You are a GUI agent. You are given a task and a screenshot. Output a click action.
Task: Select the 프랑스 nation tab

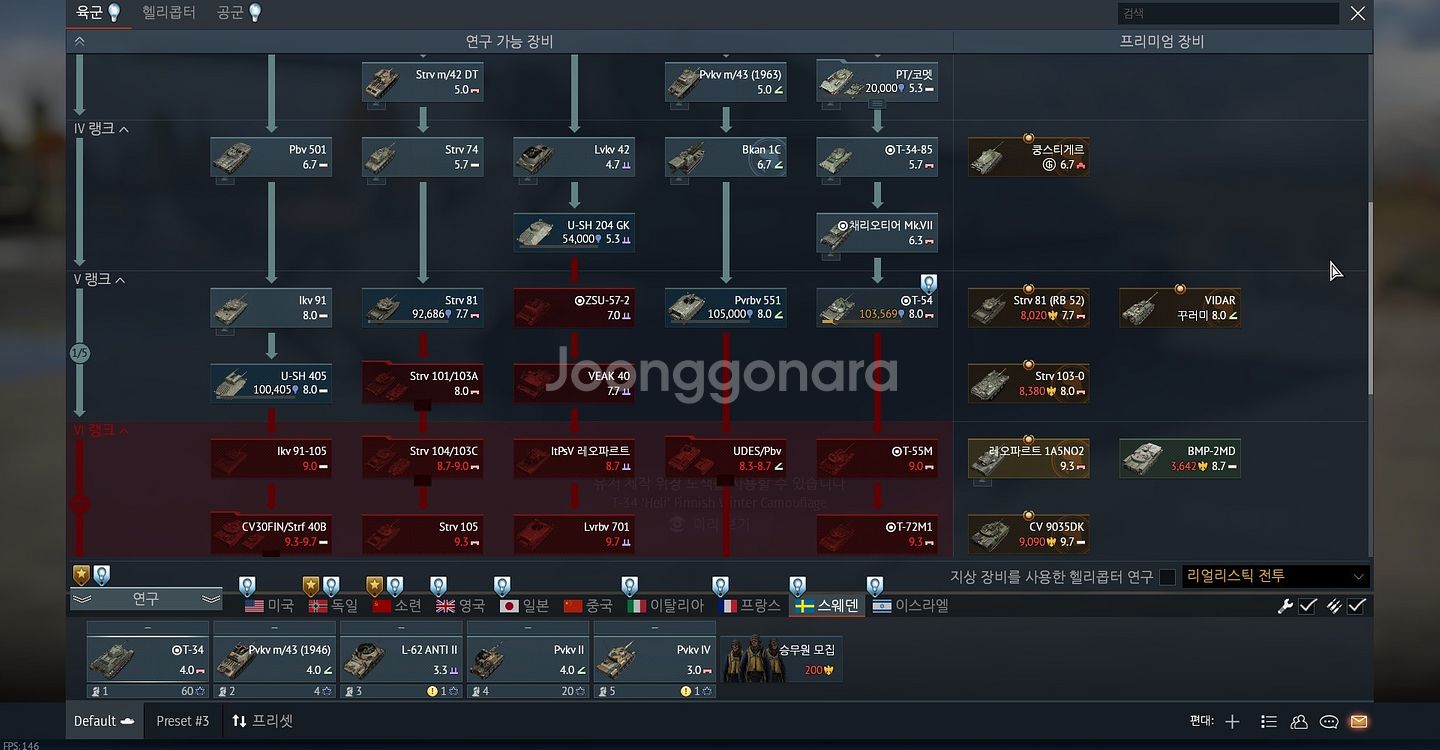point(749,606)
